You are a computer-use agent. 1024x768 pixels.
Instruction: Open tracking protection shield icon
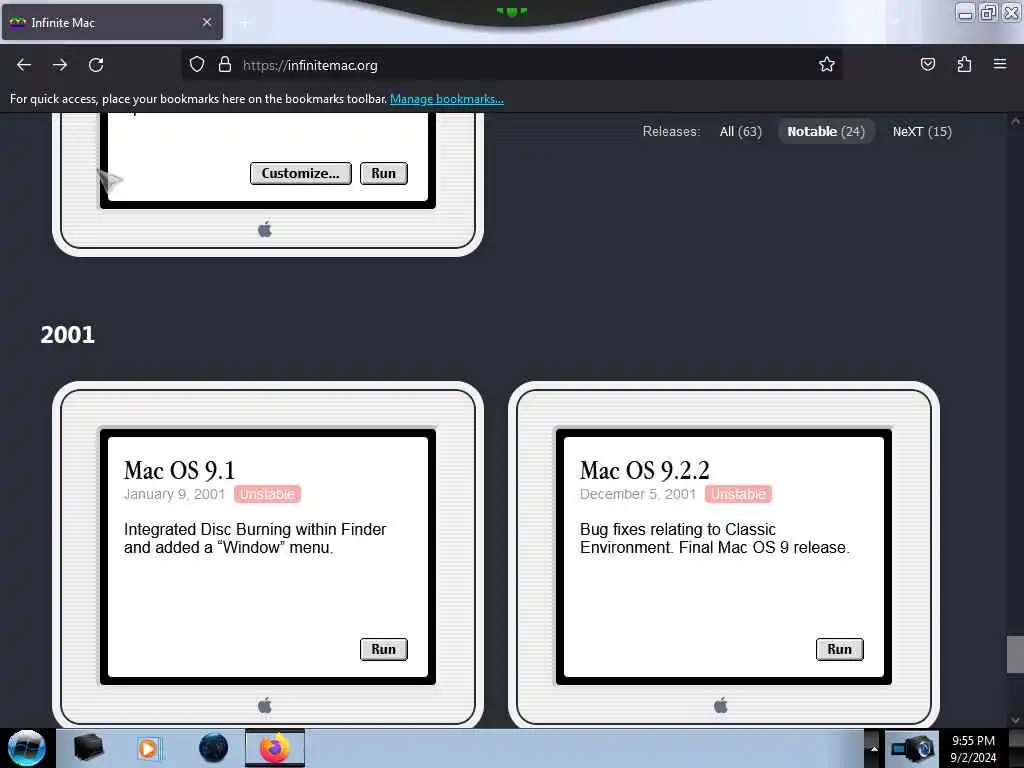tap(197, 65)
